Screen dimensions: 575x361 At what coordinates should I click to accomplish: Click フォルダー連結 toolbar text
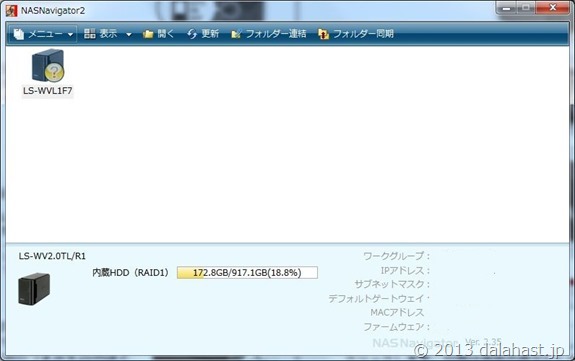[x=276, y=34]
